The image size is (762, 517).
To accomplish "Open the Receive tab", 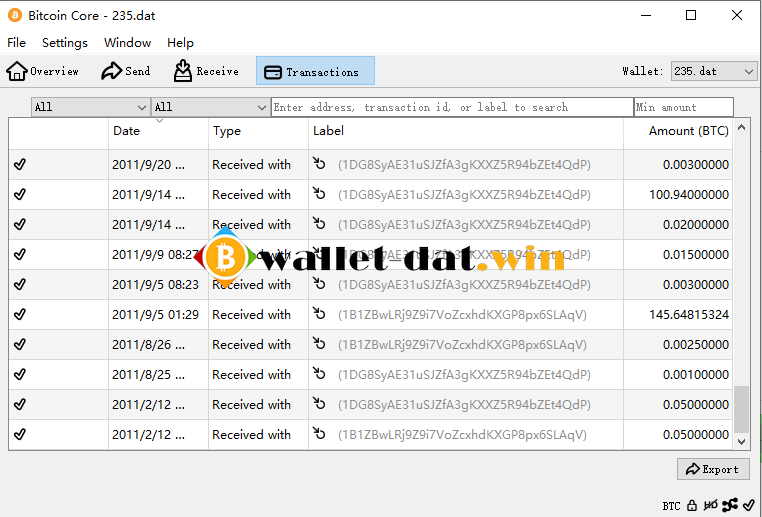I will click(206, 71).
